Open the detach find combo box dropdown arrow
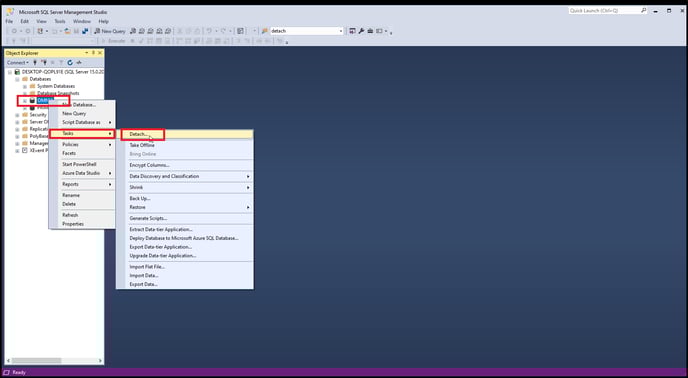The width and height of the screenshot is (688, 378). tap(340, 31)
